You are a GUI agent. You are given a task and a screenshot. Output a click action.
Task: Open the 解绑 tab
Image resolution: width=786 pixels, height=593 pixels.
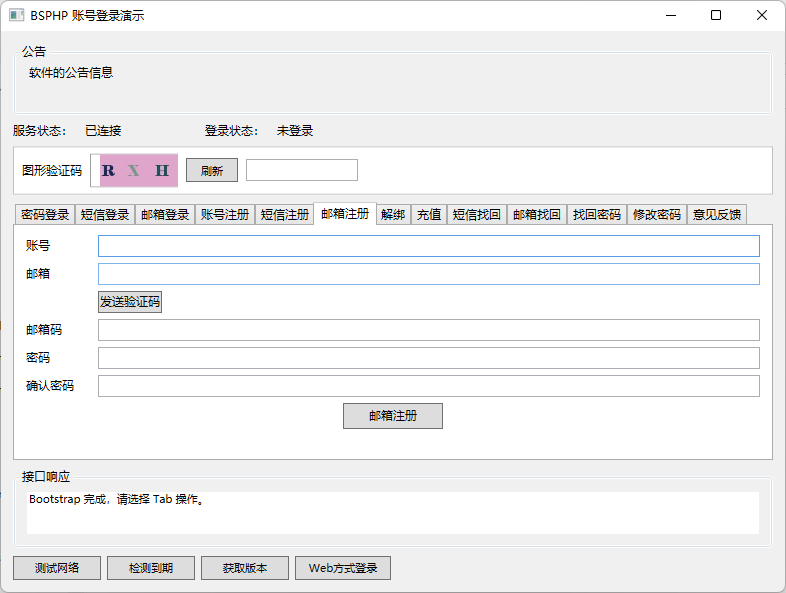point(393,215)
